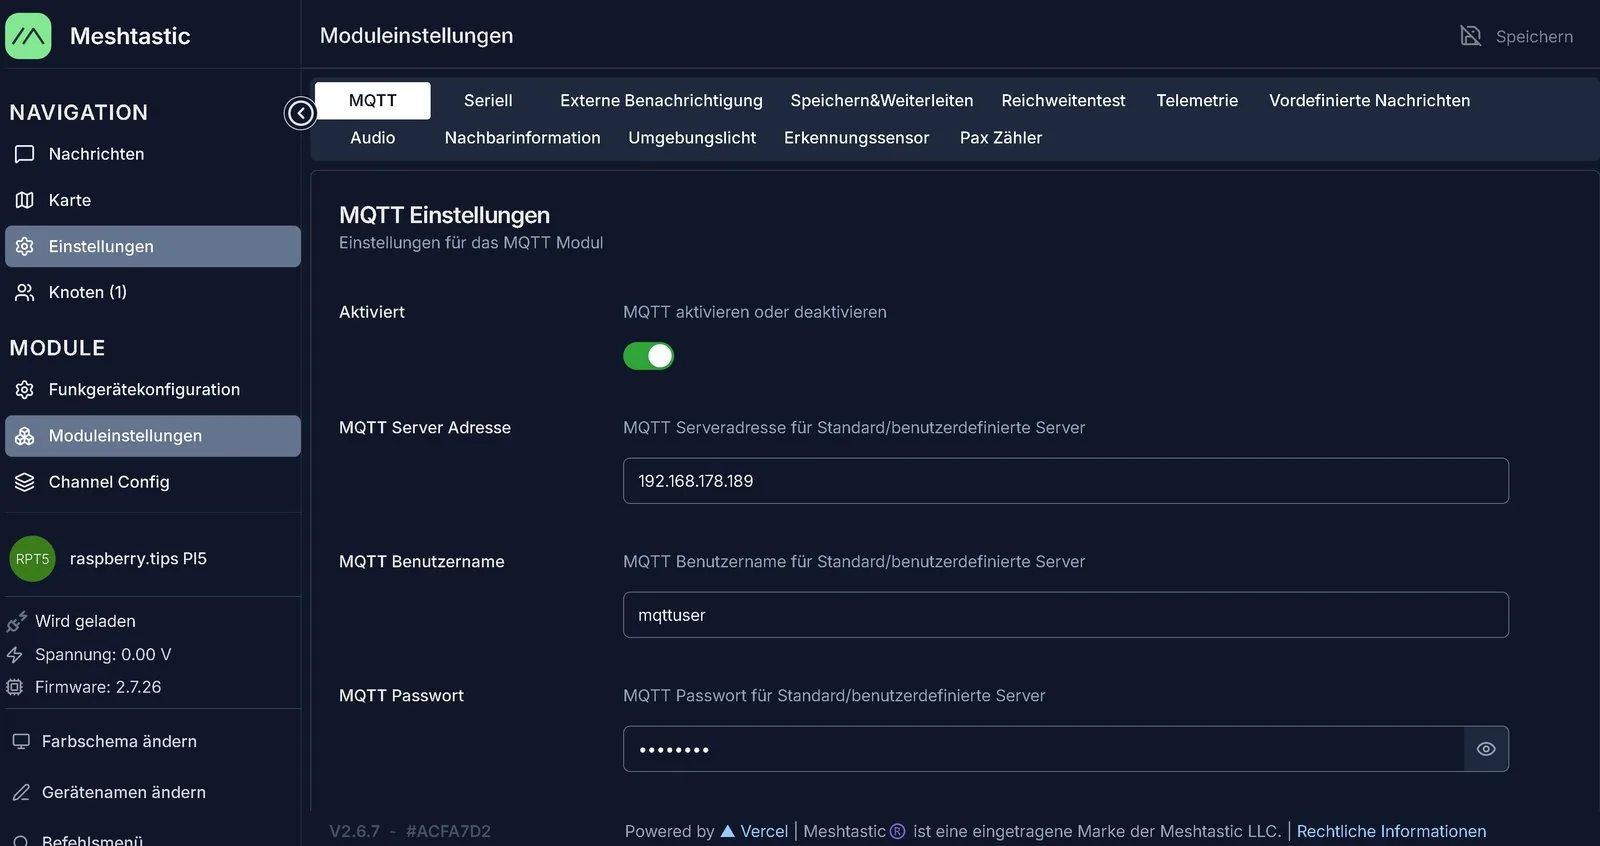Screen dimensions: 1600x846
Task: Select Einstellungen in the sidebar
Action: coord(152,246)
